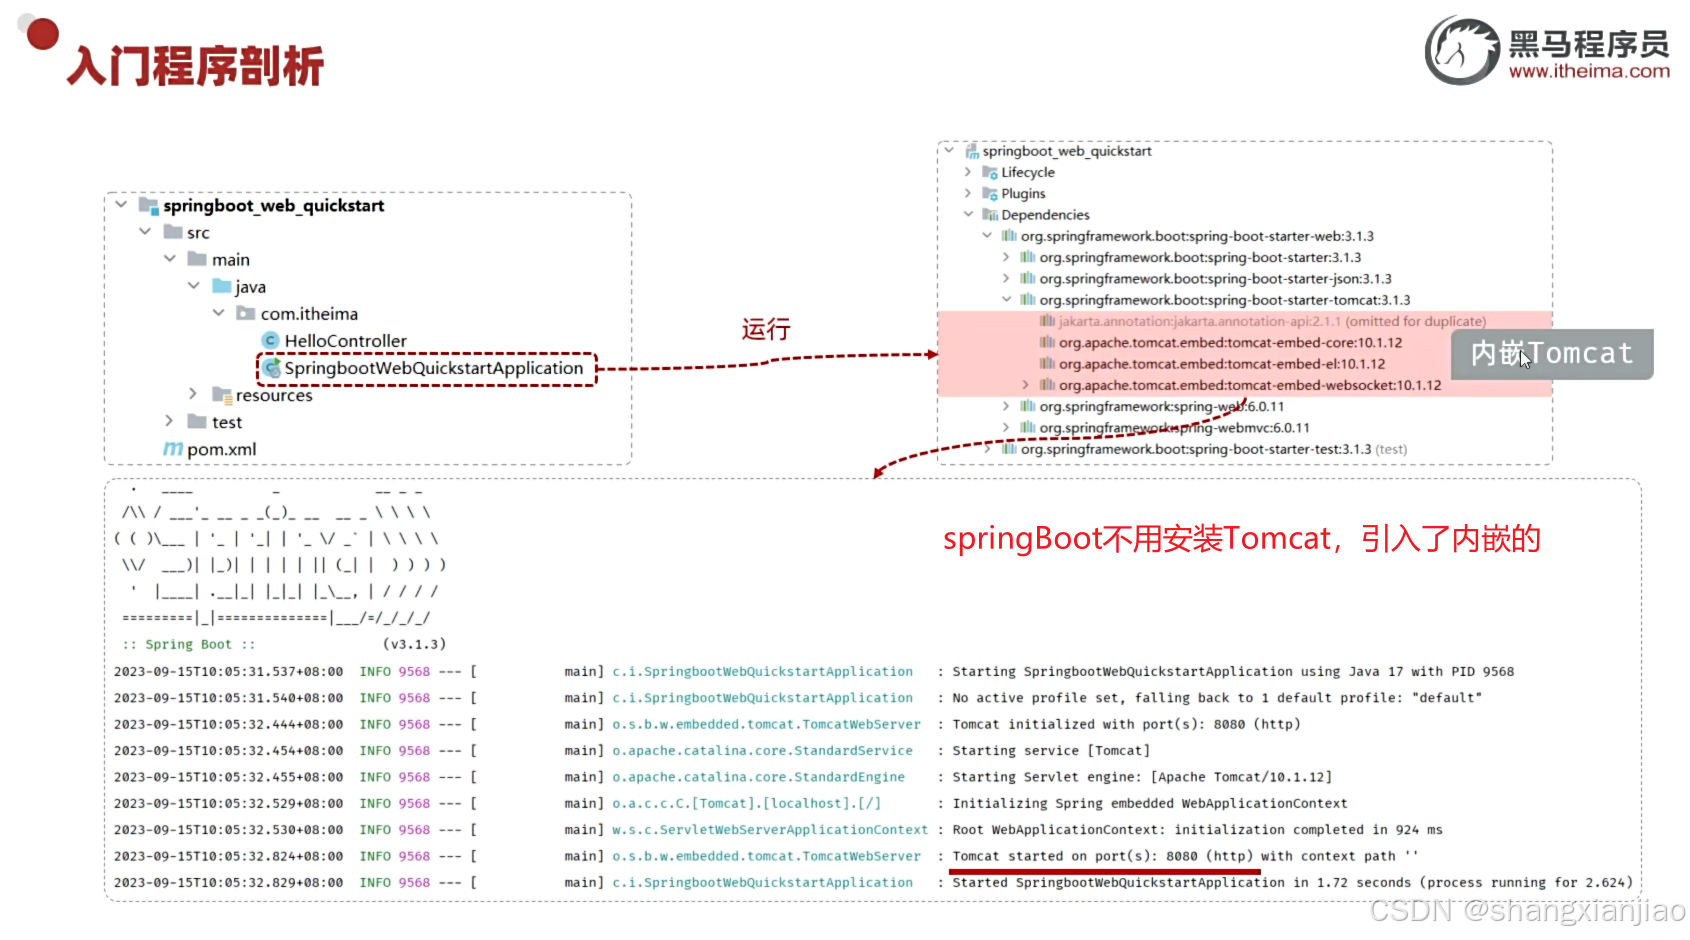Expand the spring-boot-starter:3.1.3 dependency
1690x940 pixels.
click(x=1006, y=257)
